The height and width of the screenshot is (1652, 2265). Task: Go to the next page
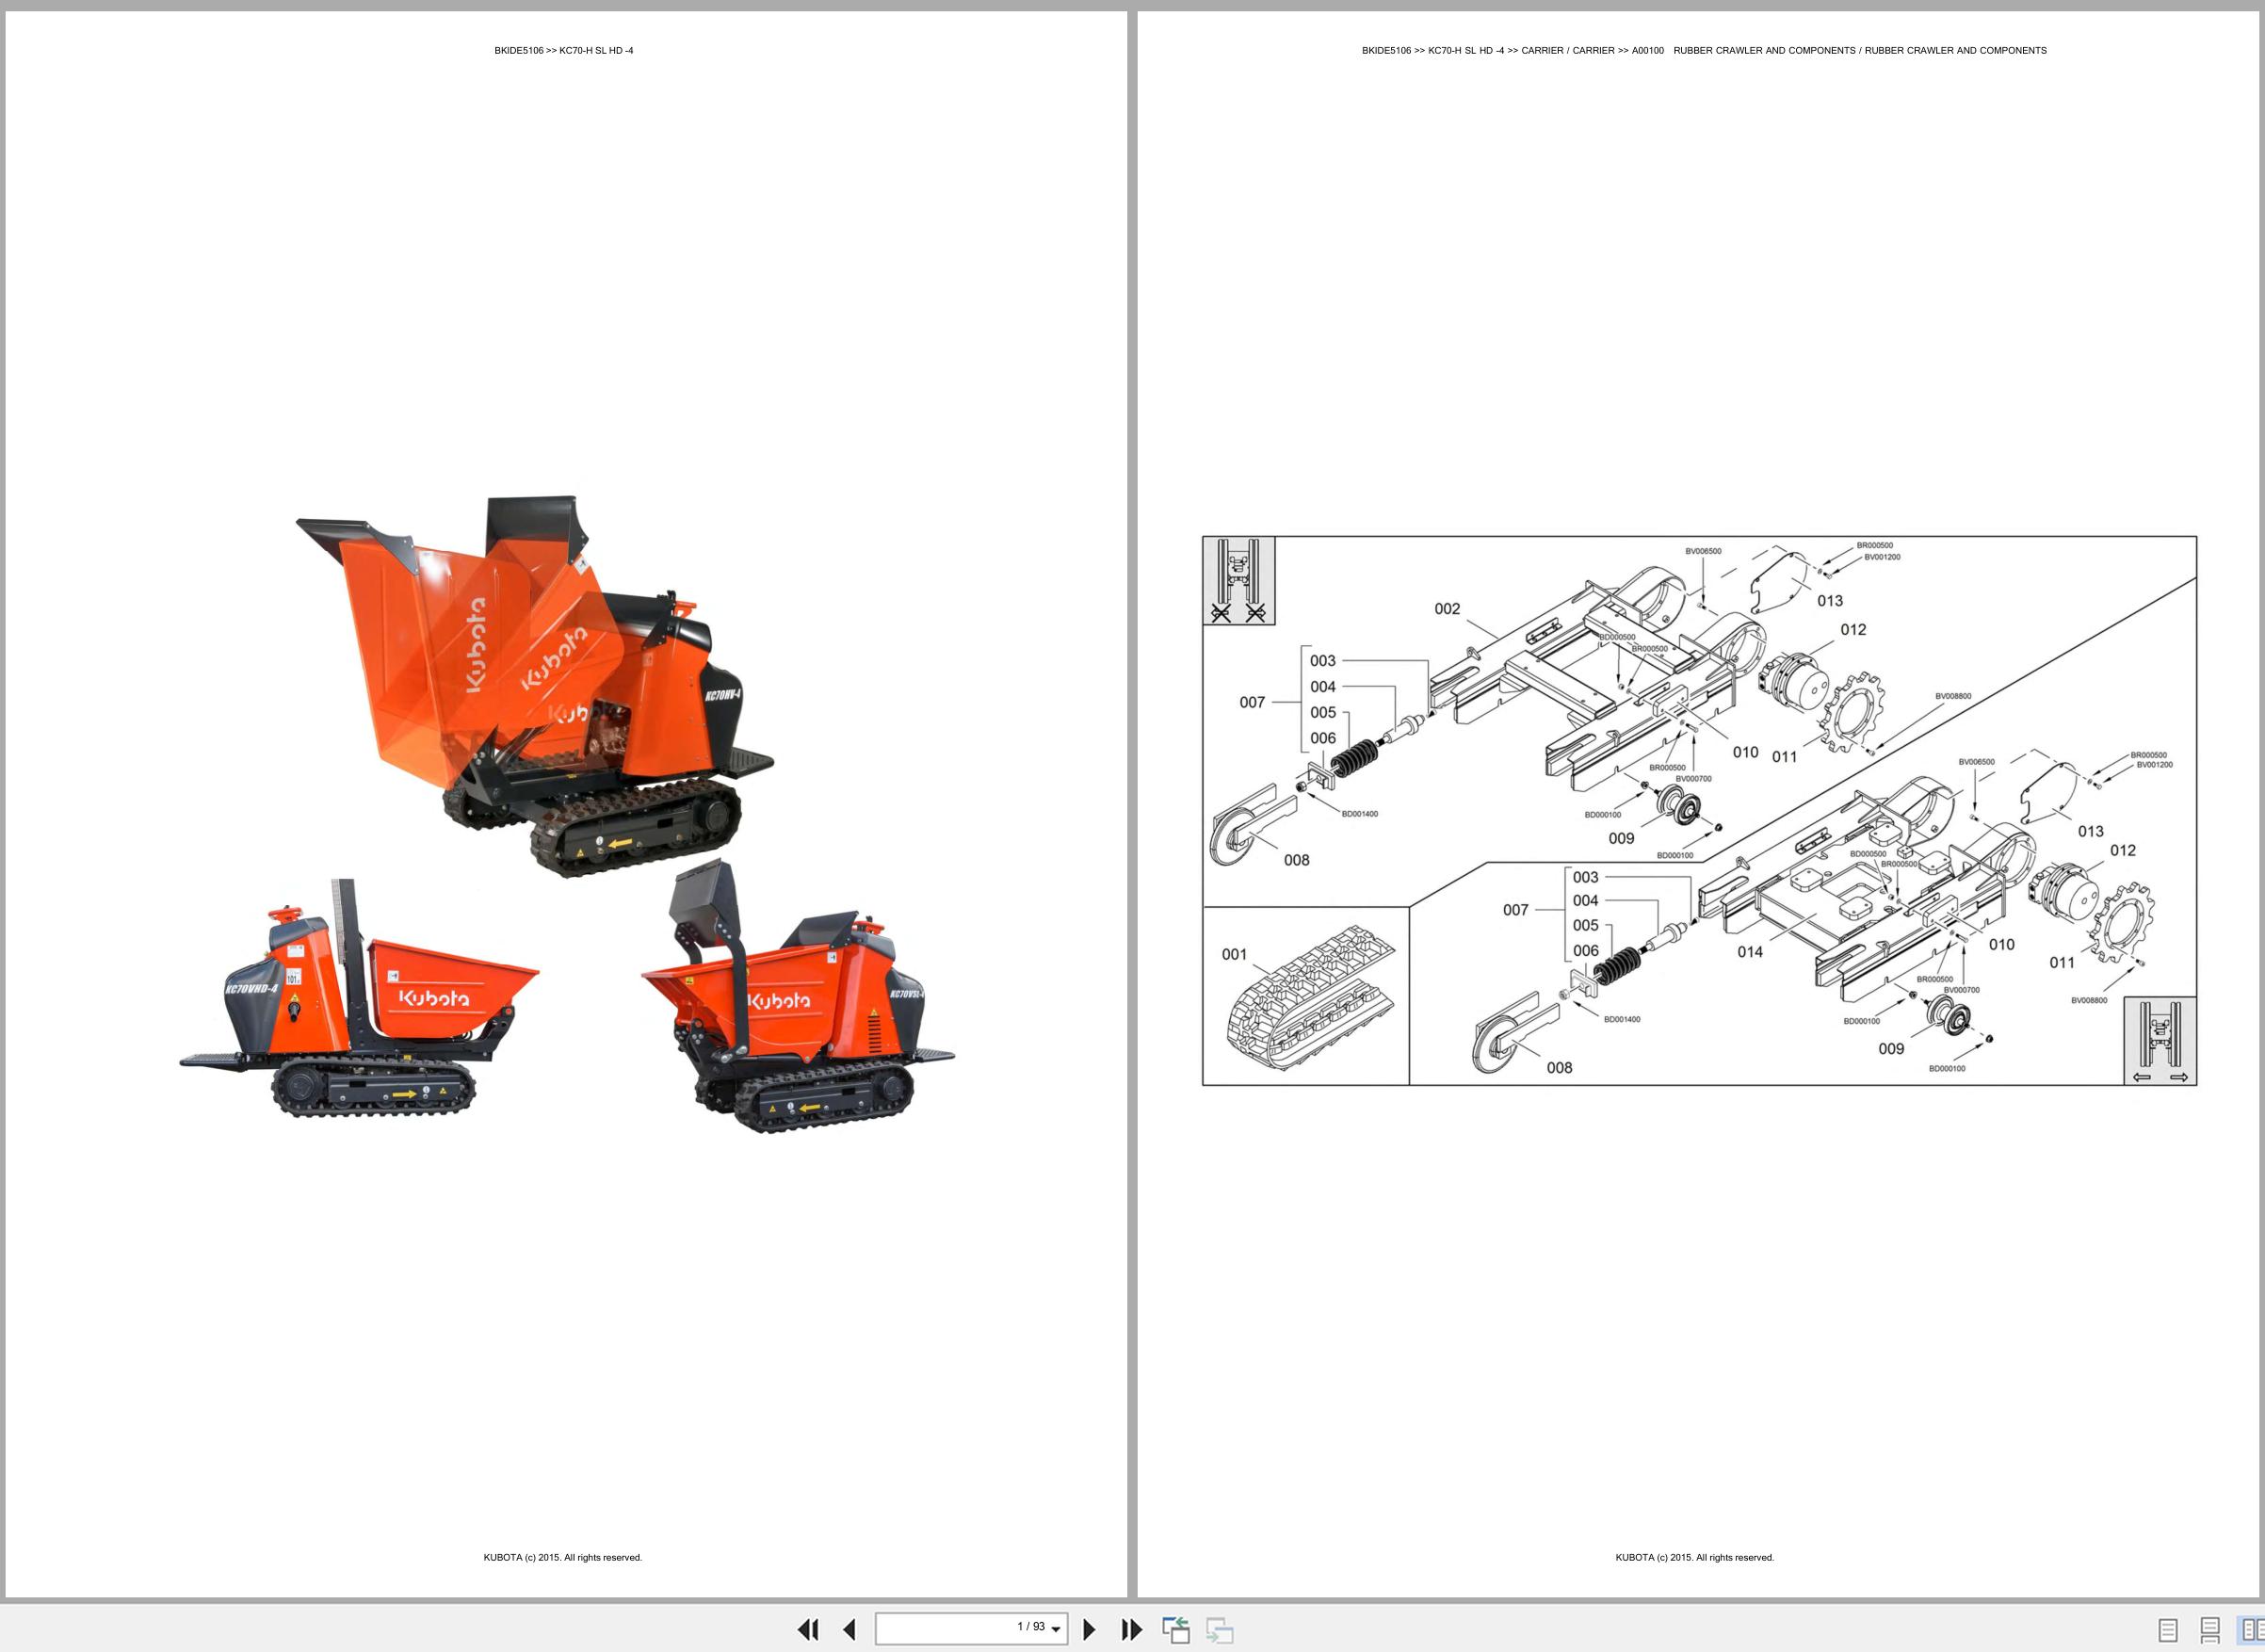[x=1089, y=1629]
